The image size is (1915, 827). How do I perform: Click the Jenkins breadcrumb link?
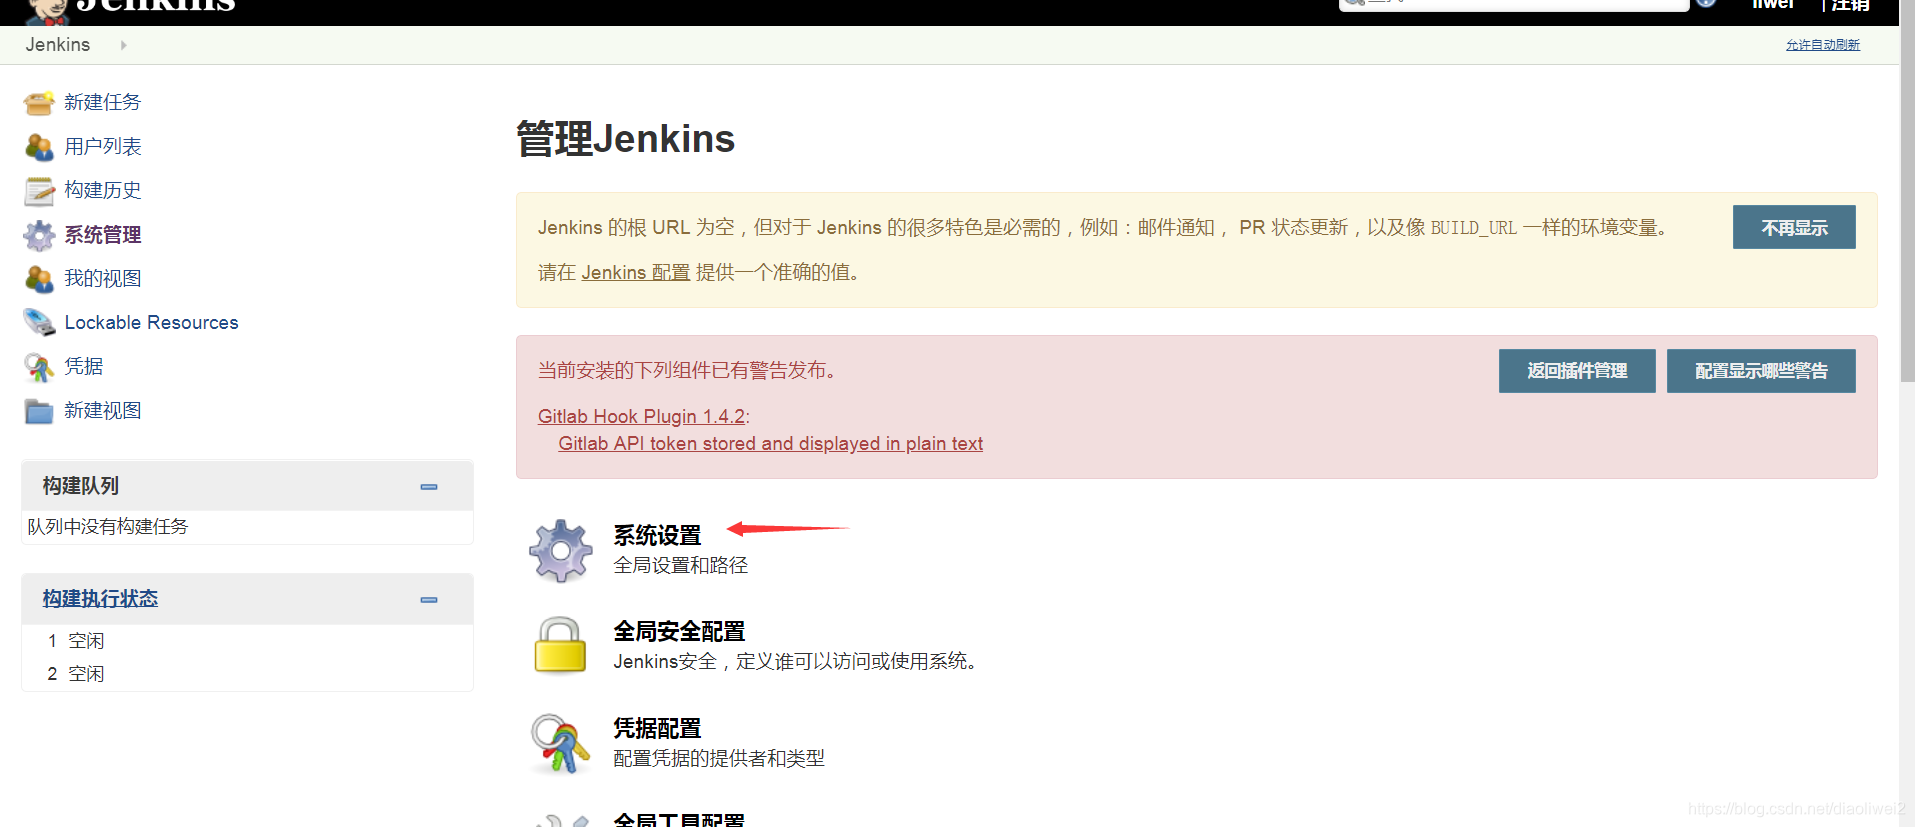pyautogui.click(x=58, y=45)
